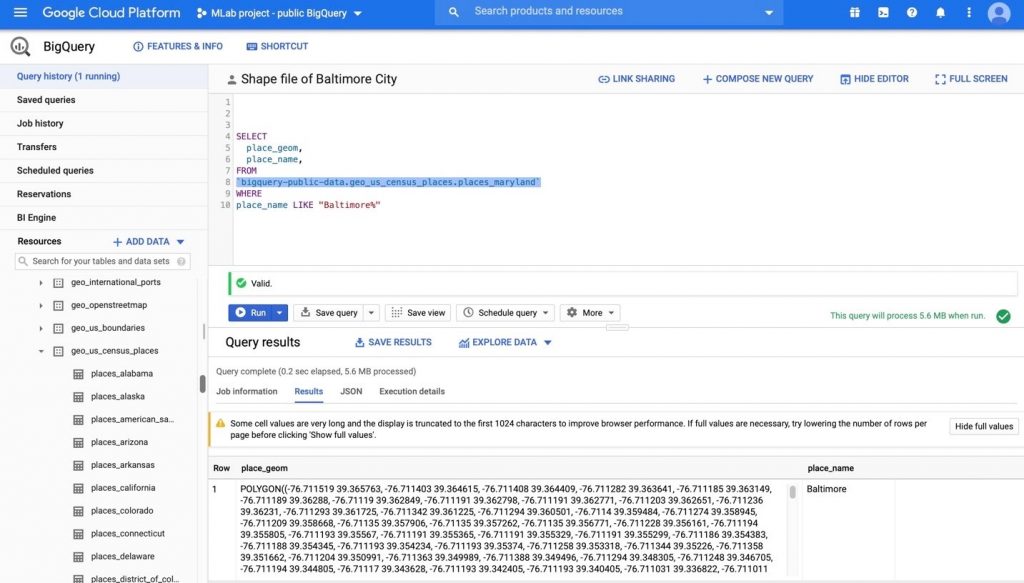Open the Save query options arrow
1024x583 pixels.
point(371,313)
